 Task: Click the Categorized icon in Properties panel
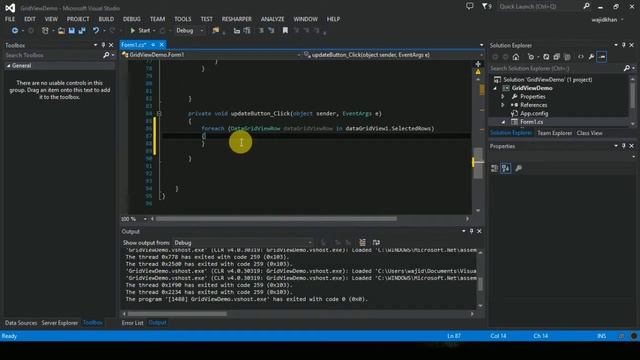pos(494,168)
